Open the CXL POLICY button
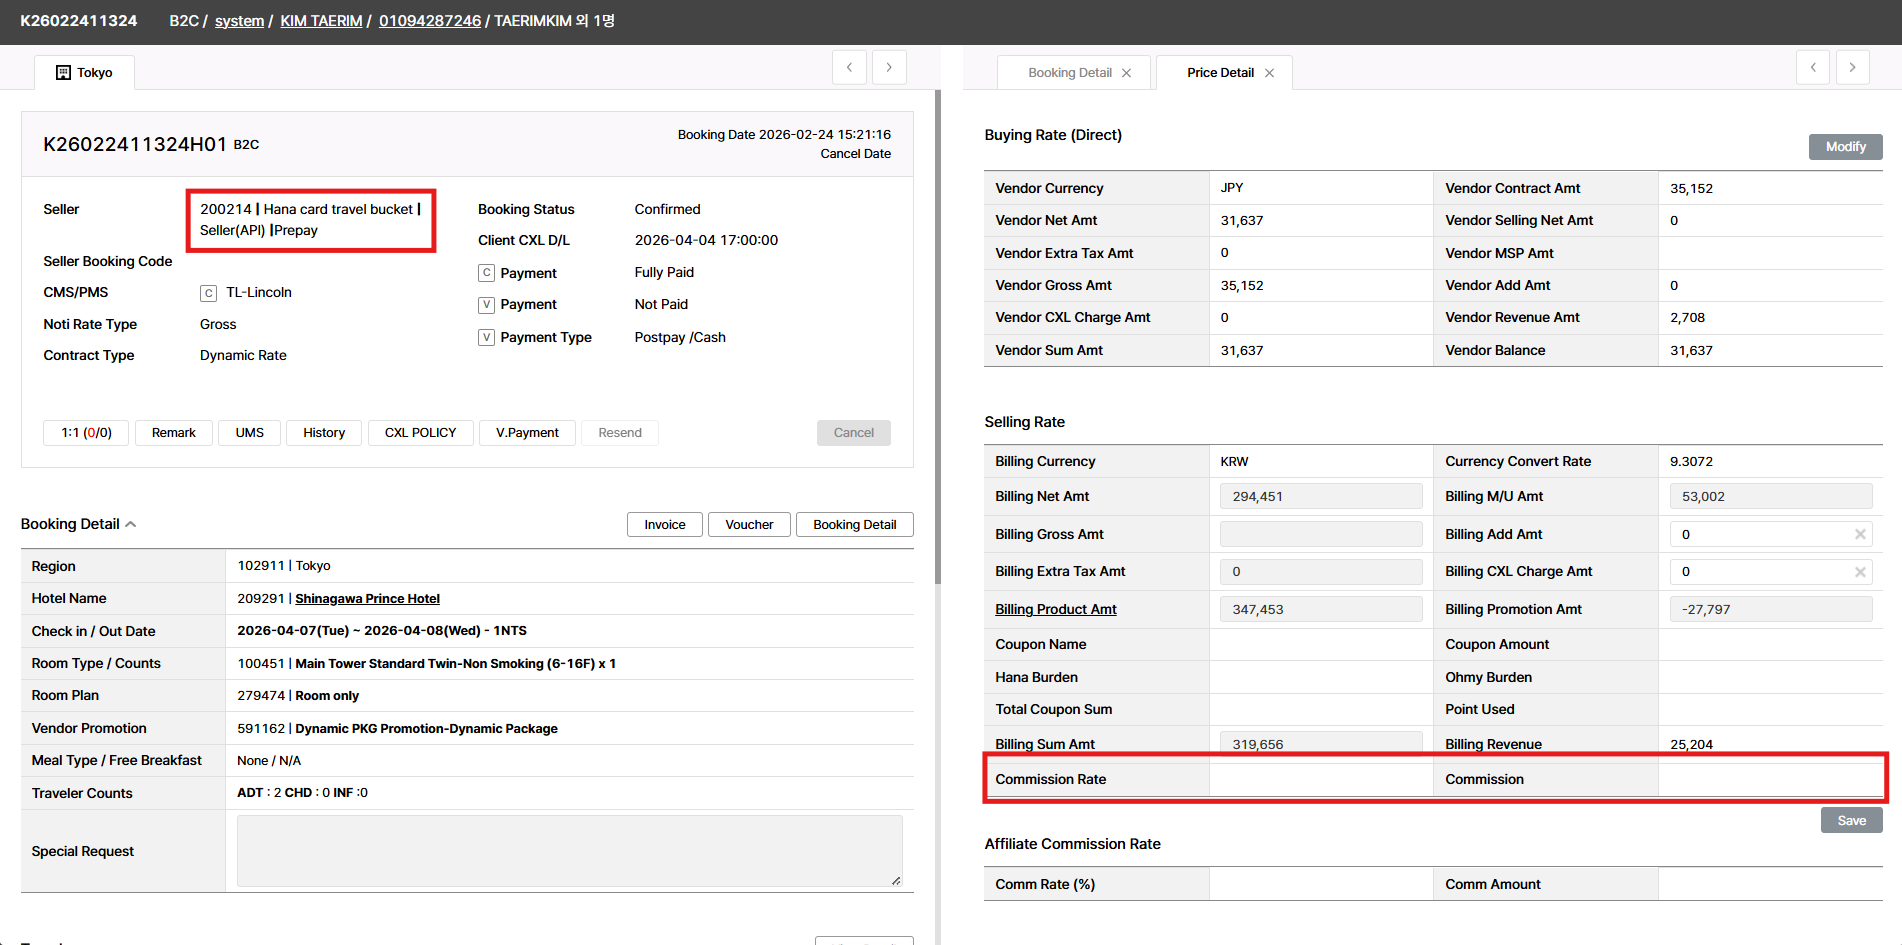 click(x=420, y=433)
